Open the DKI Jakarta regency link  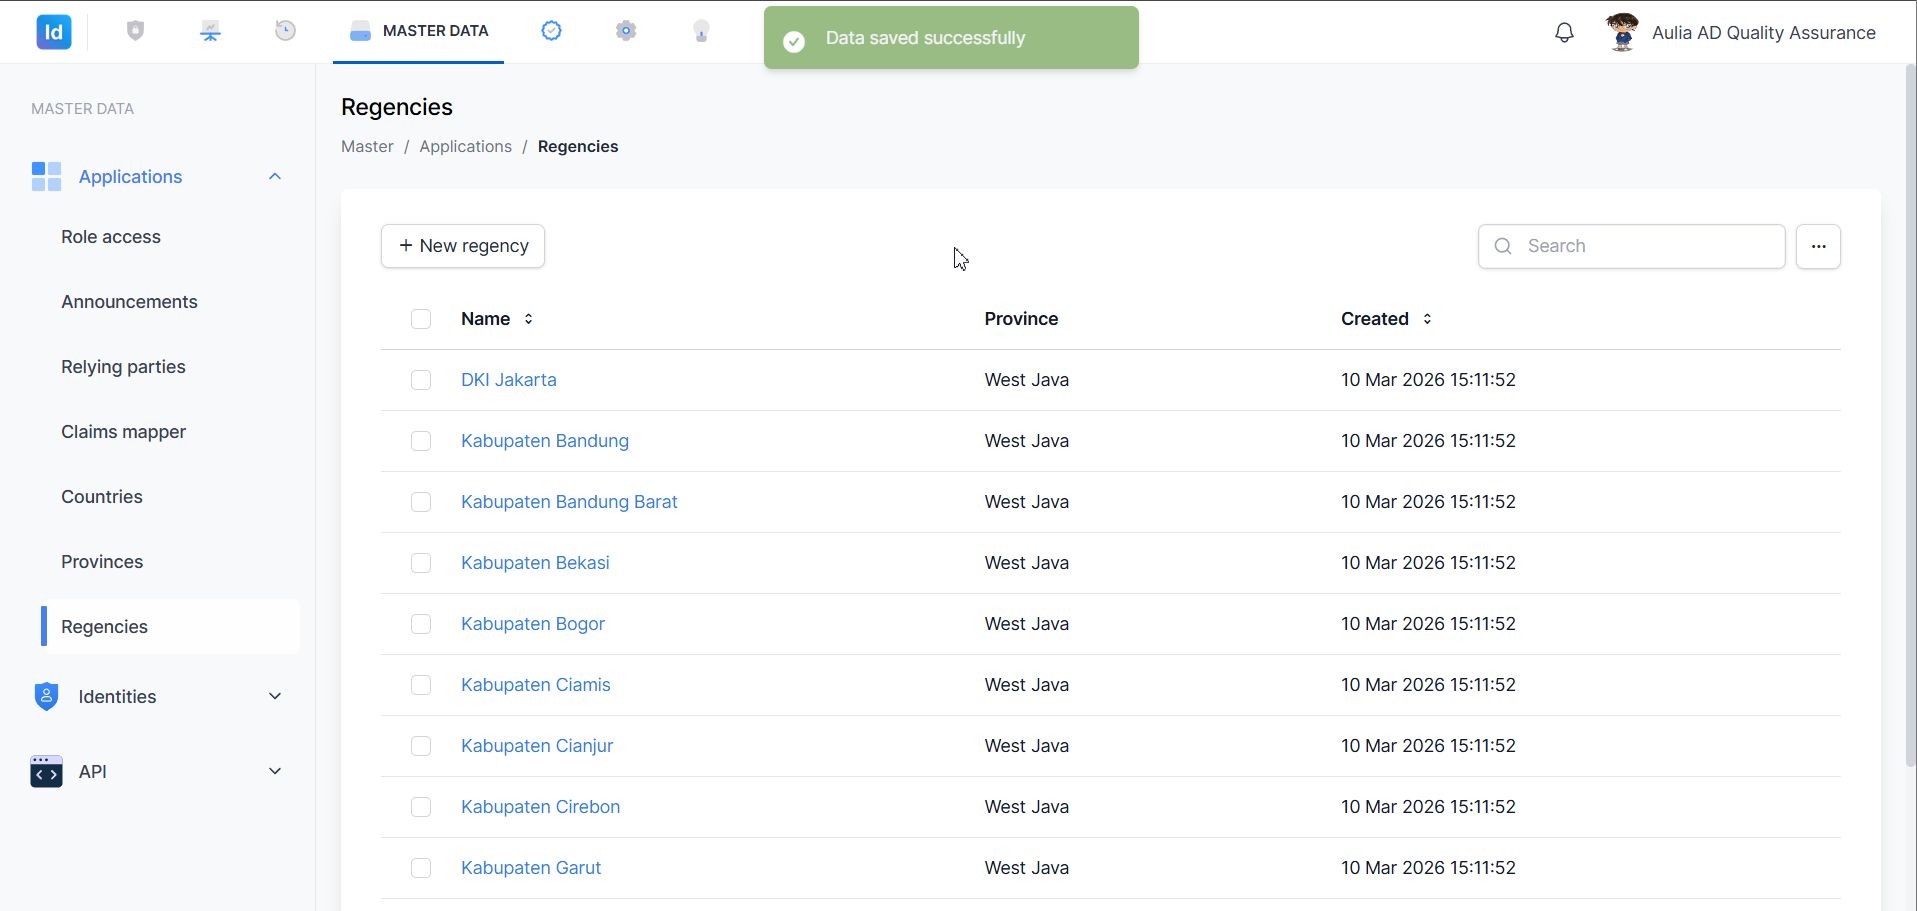[x=508, y=380]
